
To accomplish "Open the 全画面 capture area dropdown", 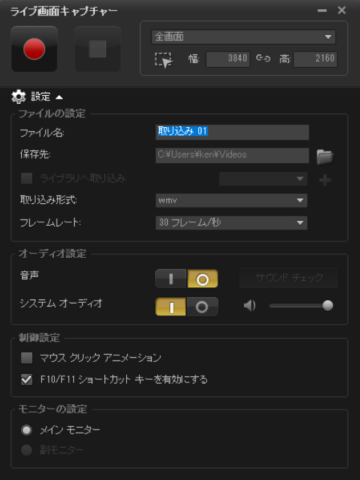I will 243,37.
